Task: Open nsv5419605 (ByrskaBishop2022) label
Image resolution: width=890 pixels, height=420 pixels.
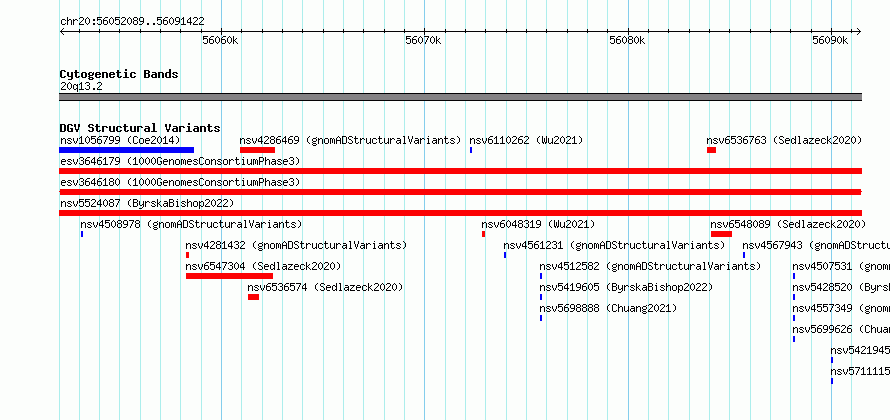Action: [x=626, y=287]
